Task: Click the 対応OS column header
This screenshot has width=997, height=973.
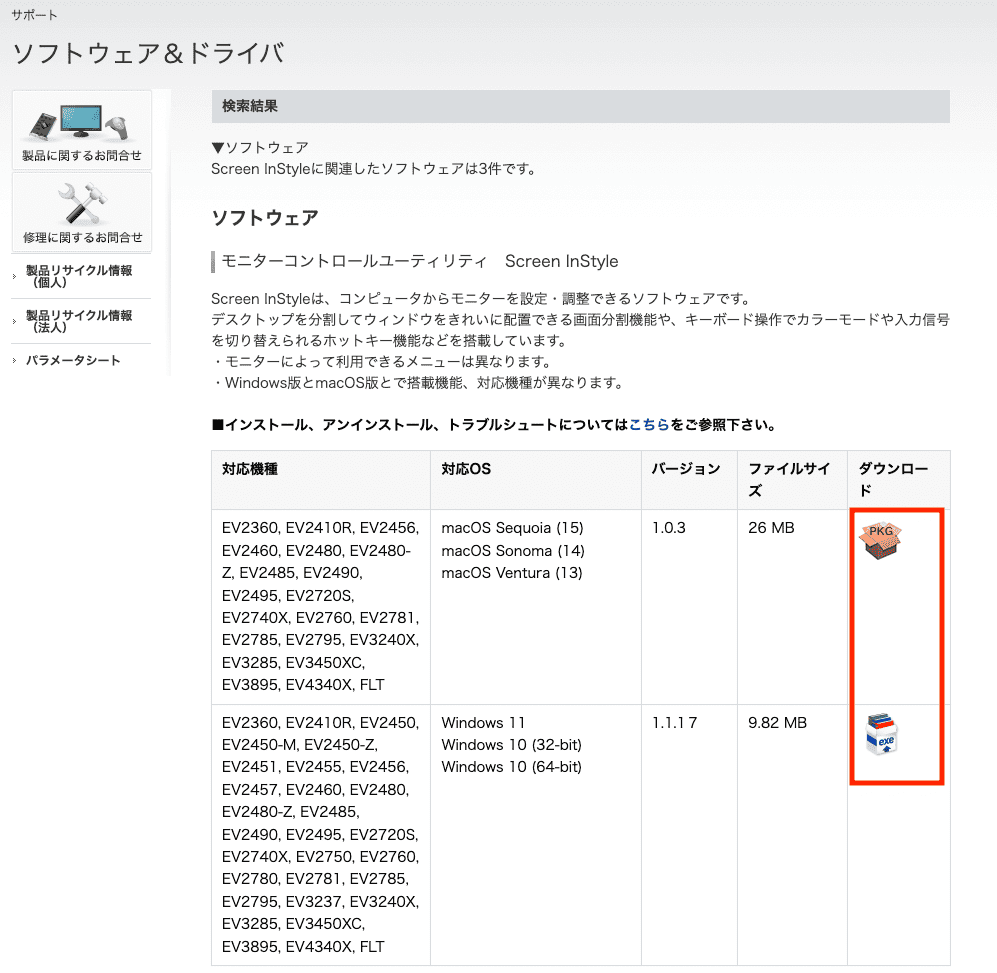Action: point(536,480)
